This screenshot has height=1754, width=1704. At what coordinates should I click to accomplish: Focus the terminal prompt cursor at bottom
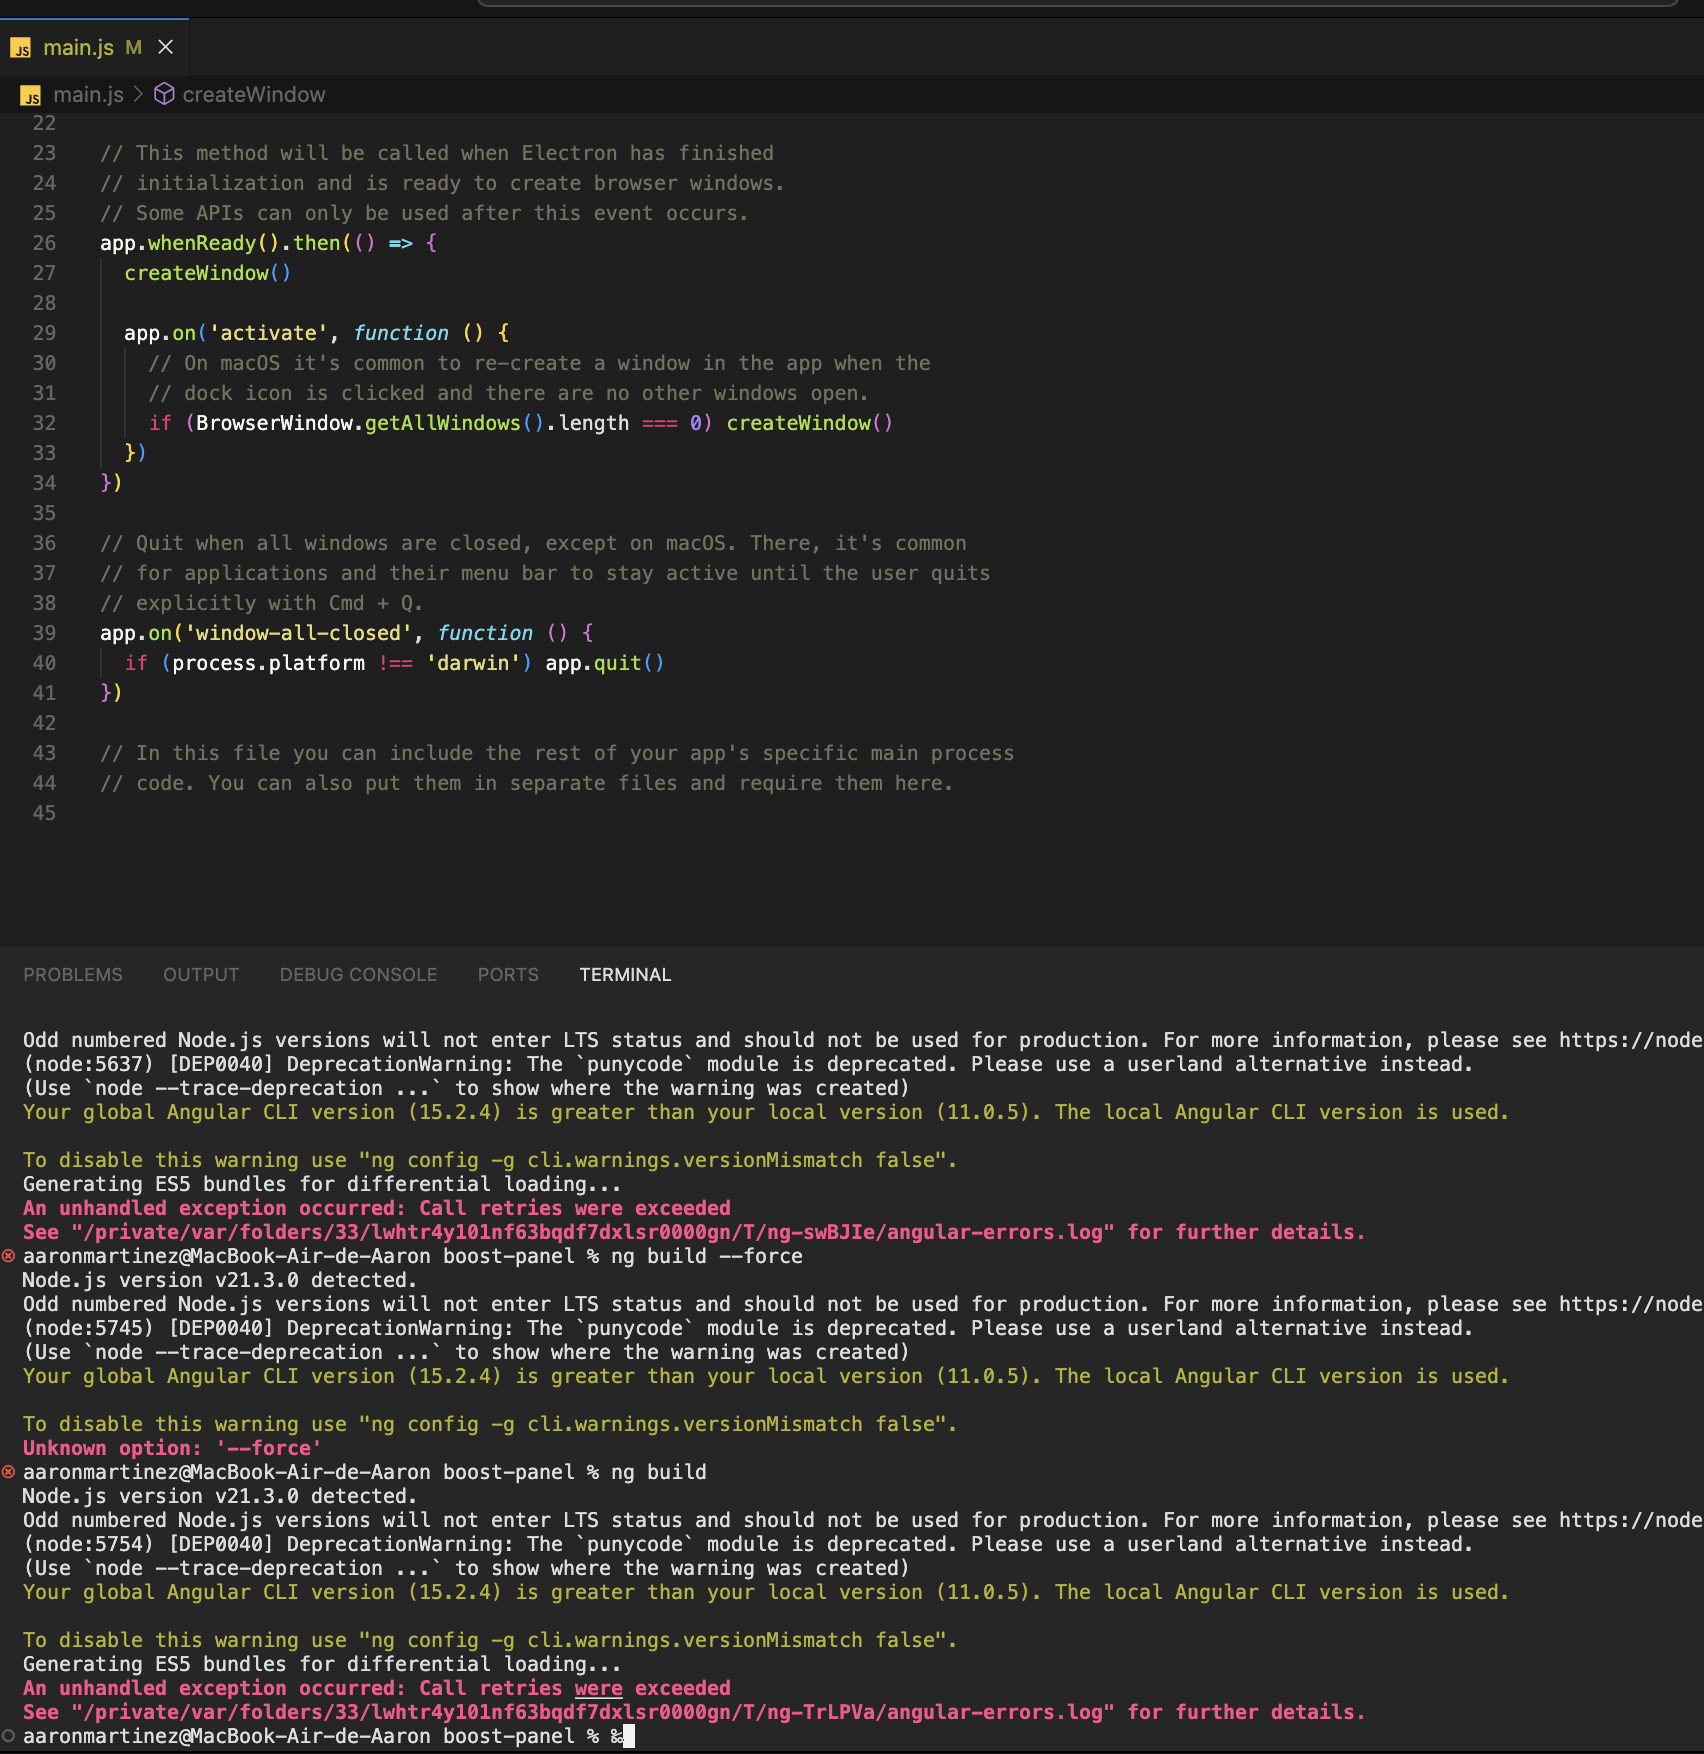(628, 1736)
